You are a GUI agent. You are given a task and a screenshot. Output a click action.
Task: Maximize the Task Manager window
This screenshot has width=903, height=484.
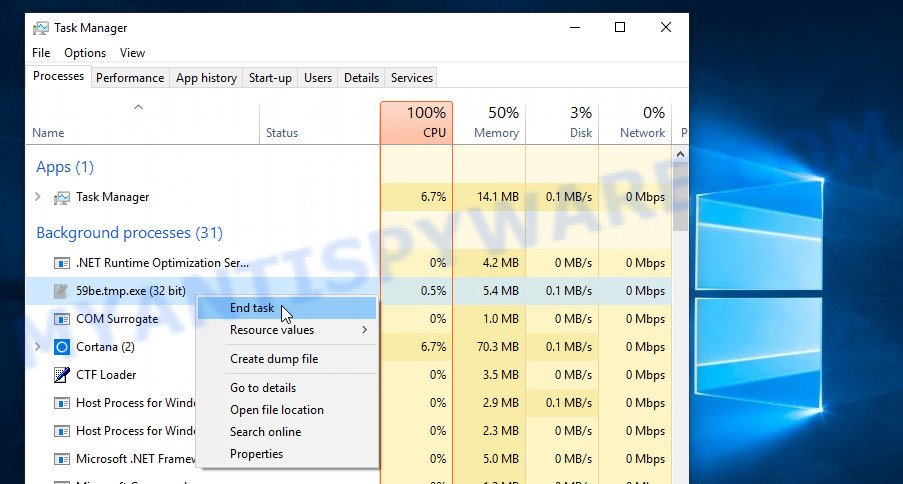click(x=620, y=27)
